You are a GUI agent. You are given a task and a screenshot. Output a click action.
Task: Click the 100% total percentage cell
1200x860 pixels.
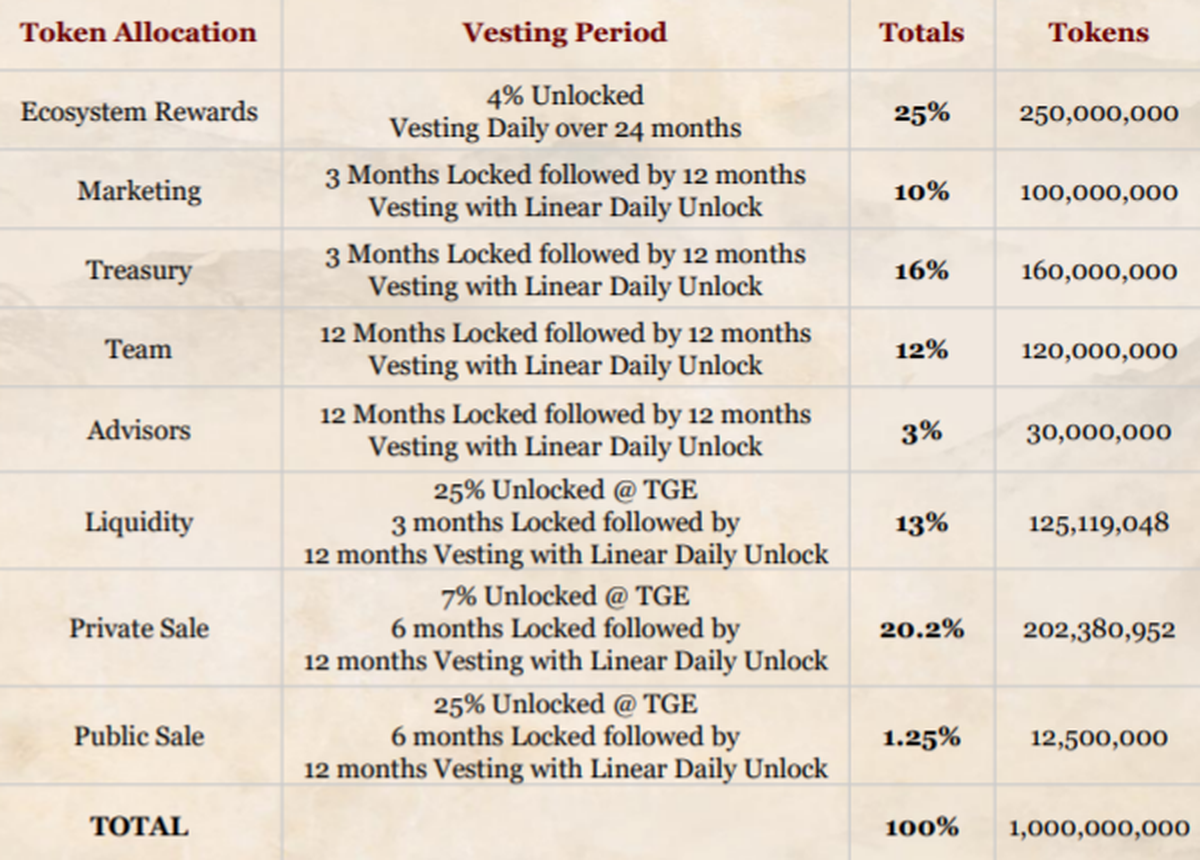pyautogui.click(x=921, y=827)
